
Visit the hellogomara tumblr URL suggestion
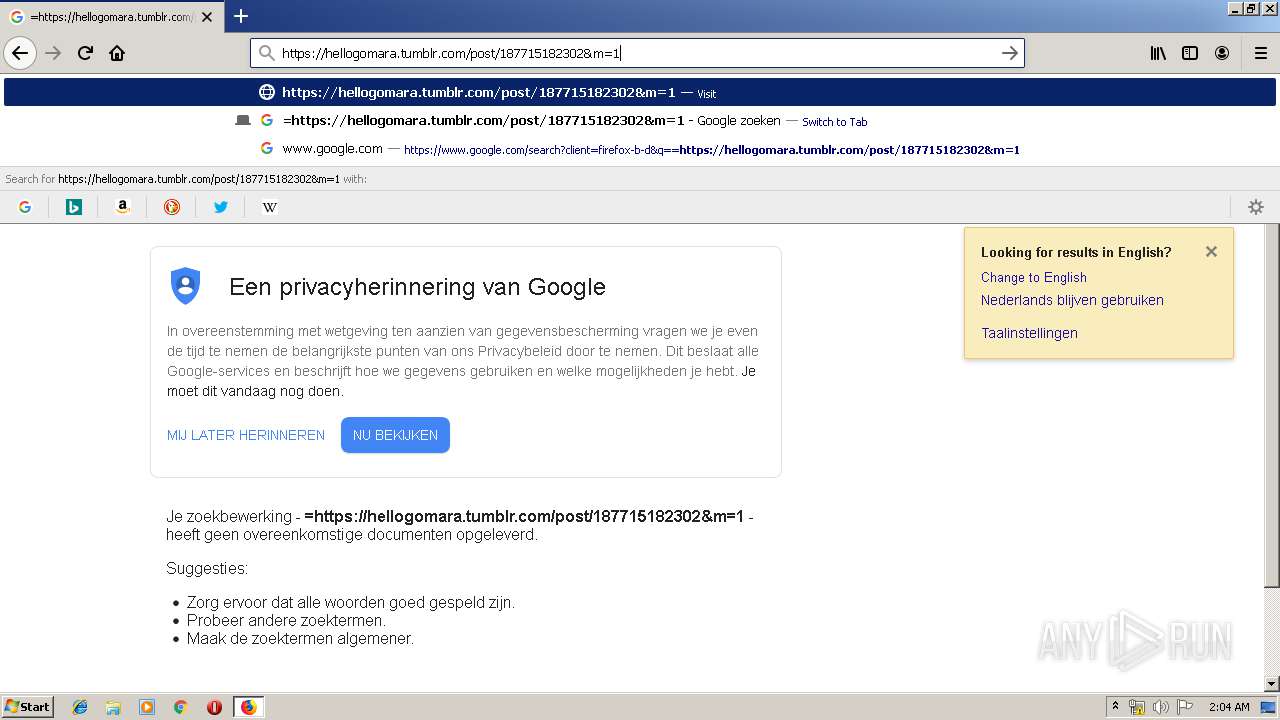point(640,92)
